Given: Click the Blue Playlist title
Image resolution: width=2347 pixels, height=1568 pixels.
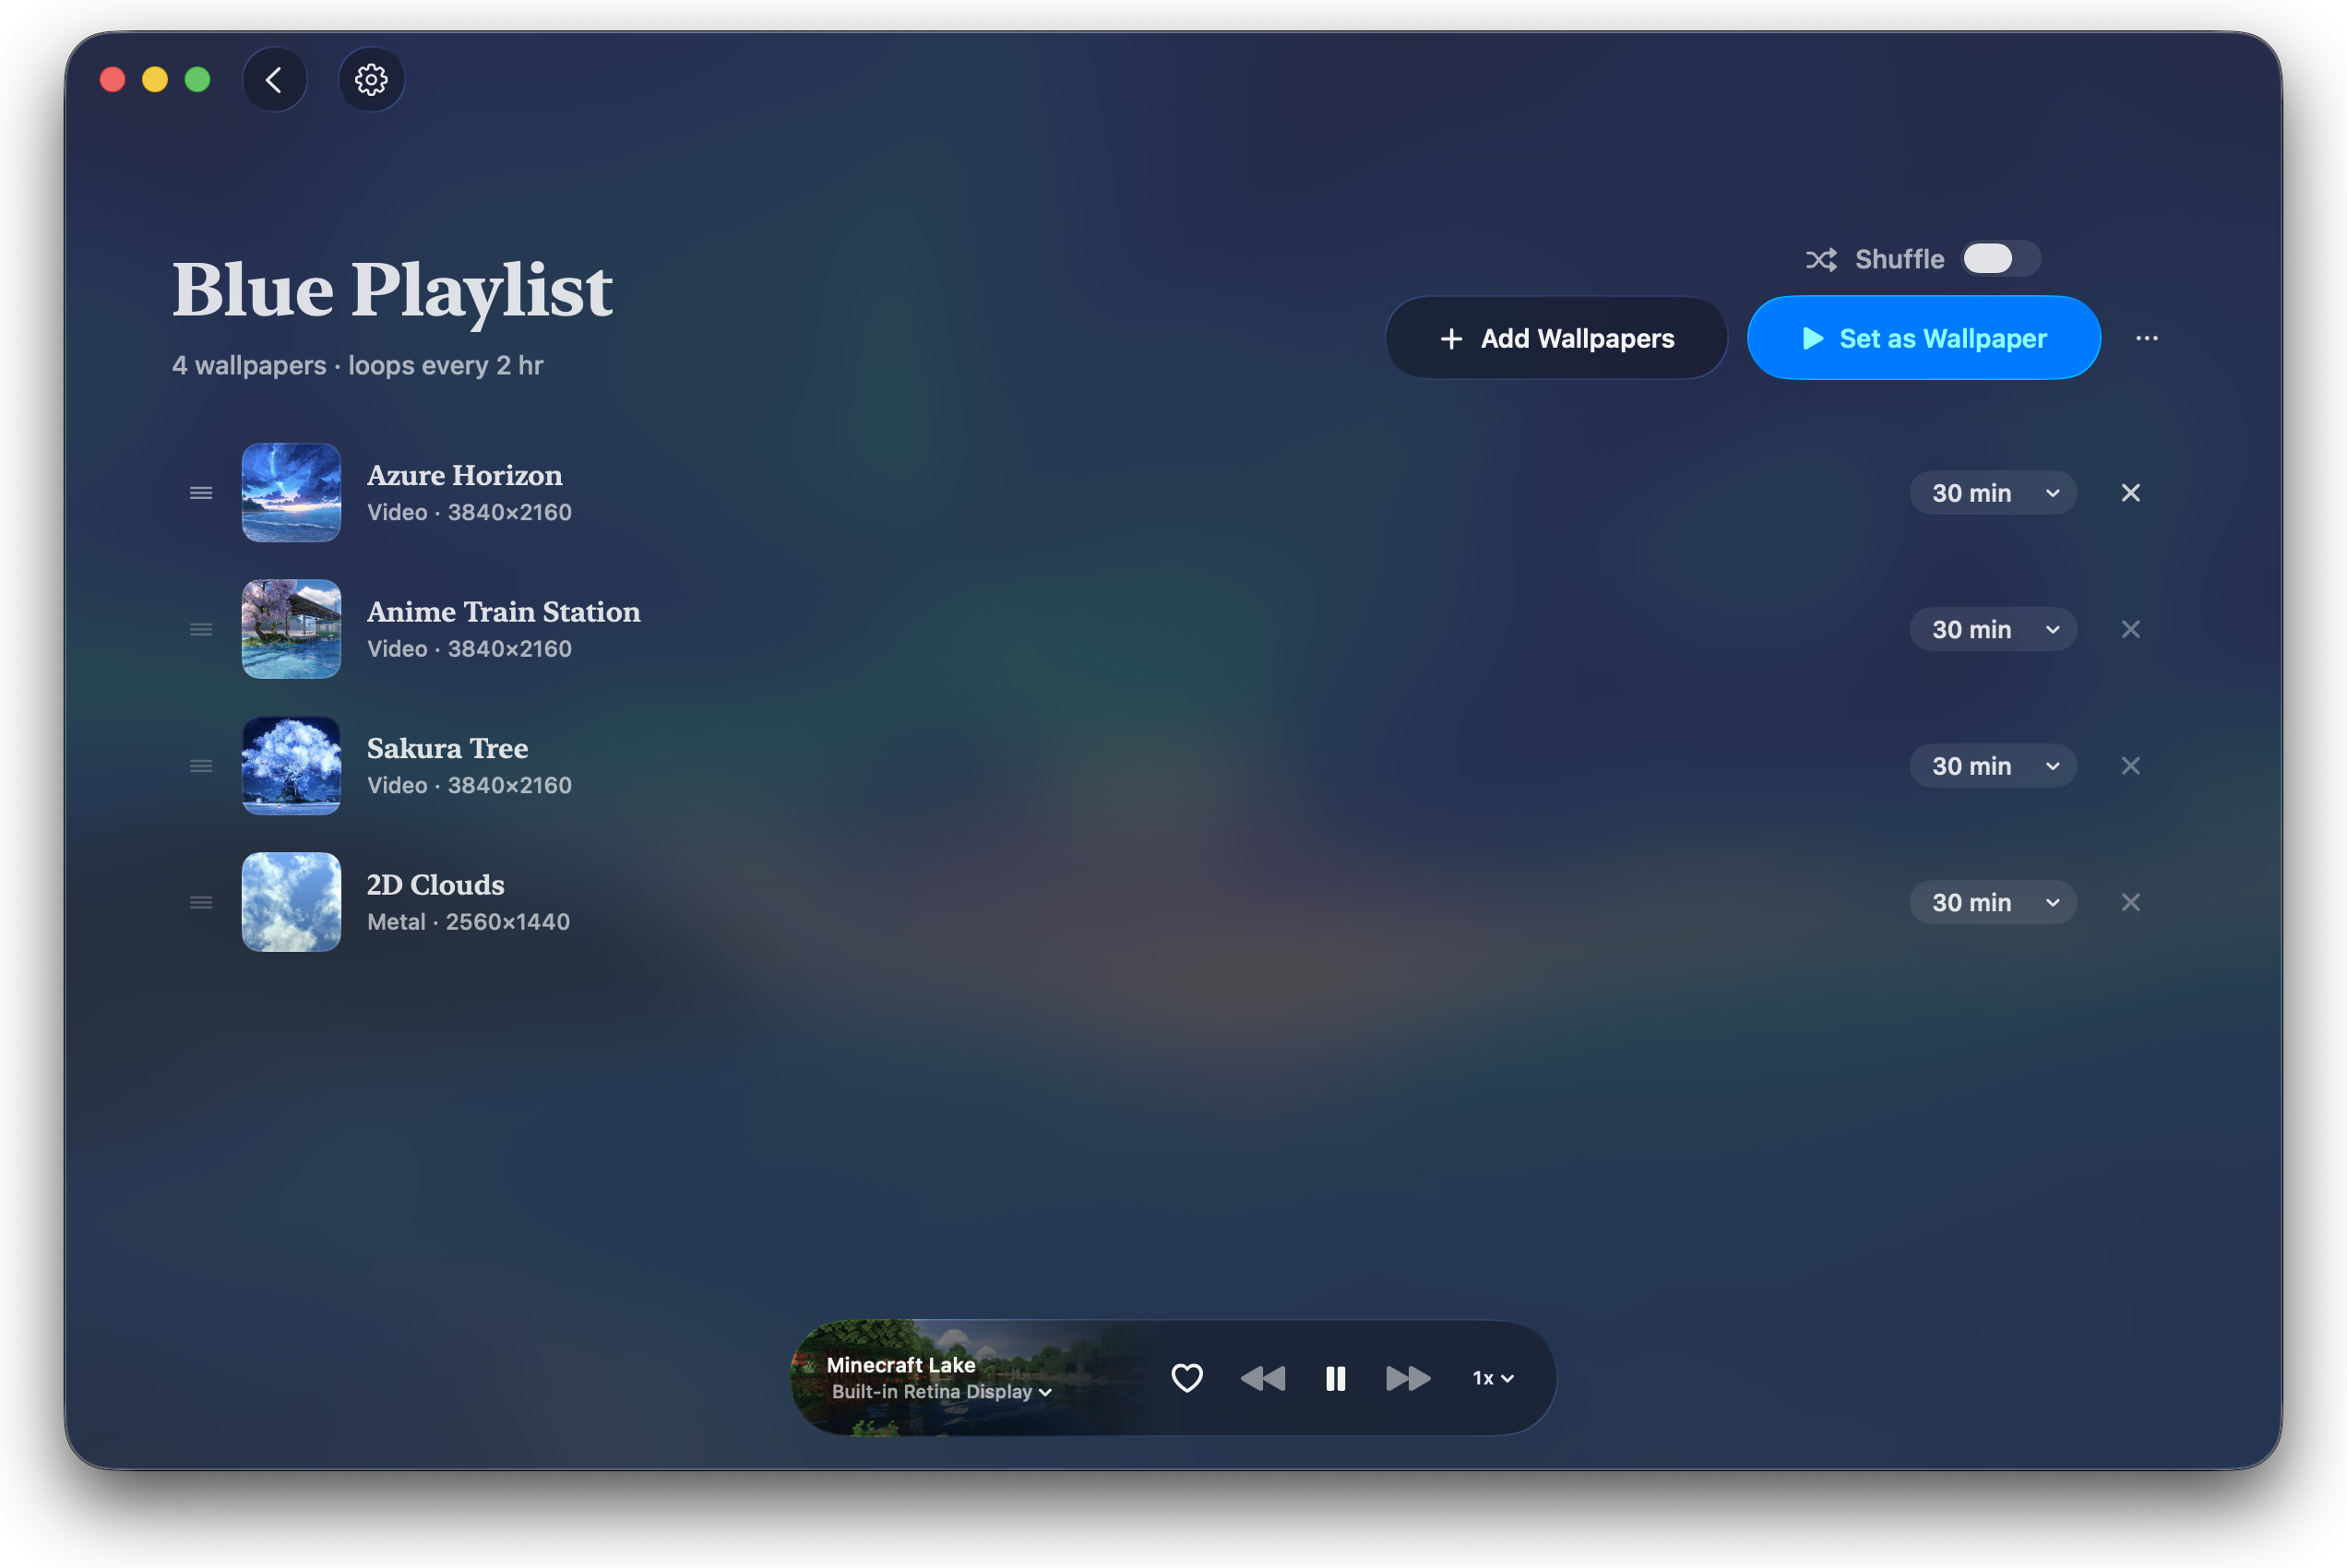Looking at the screenshot, I should click(x=392, y=289).
